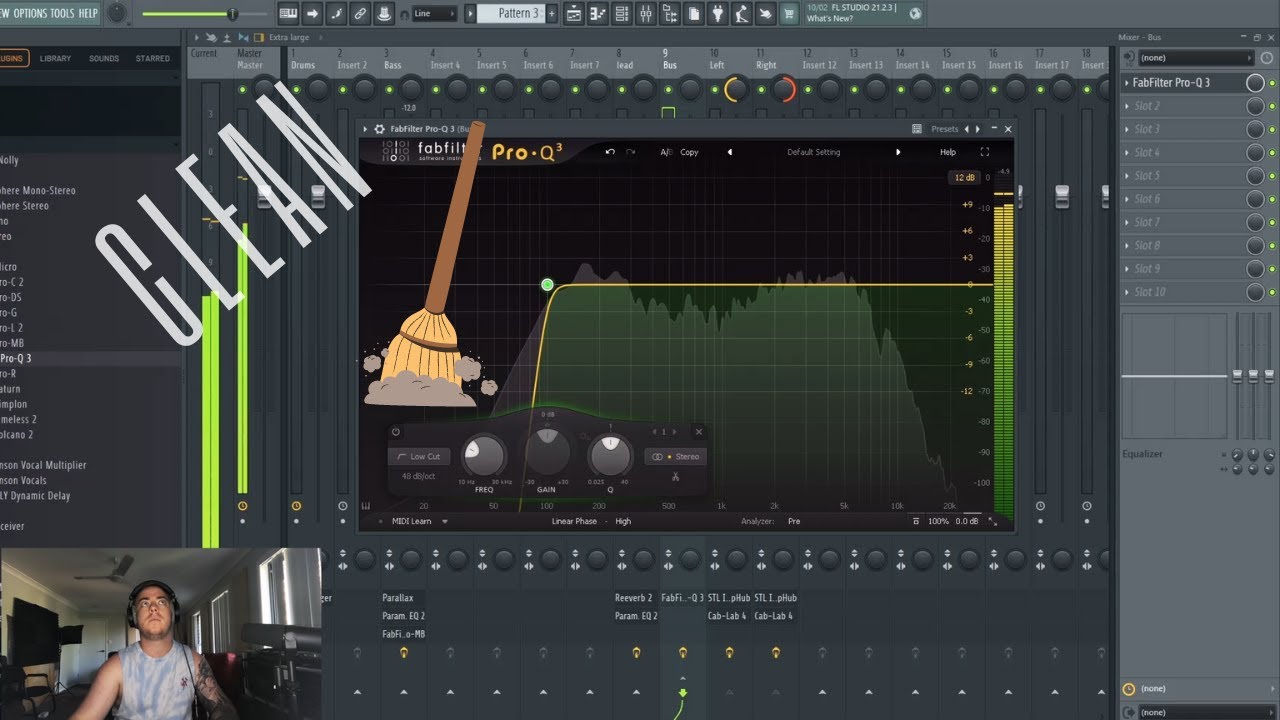
Task: Open the typing keyboard to piano toggle
Action: [288, 13]
